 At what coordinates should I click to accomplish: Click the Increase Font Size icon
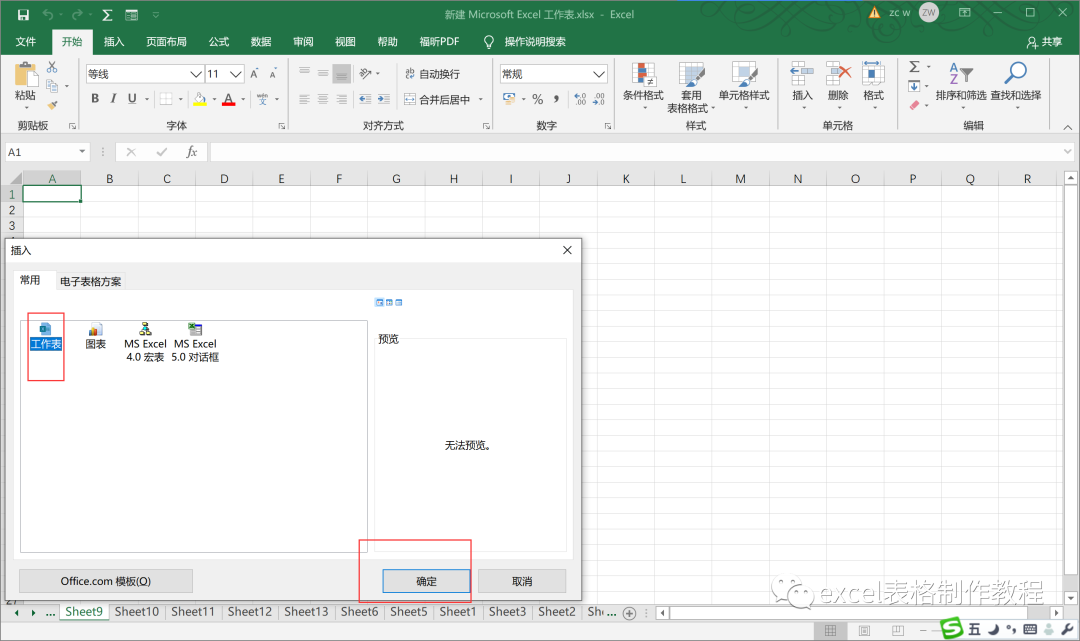[x=255, y=74]
